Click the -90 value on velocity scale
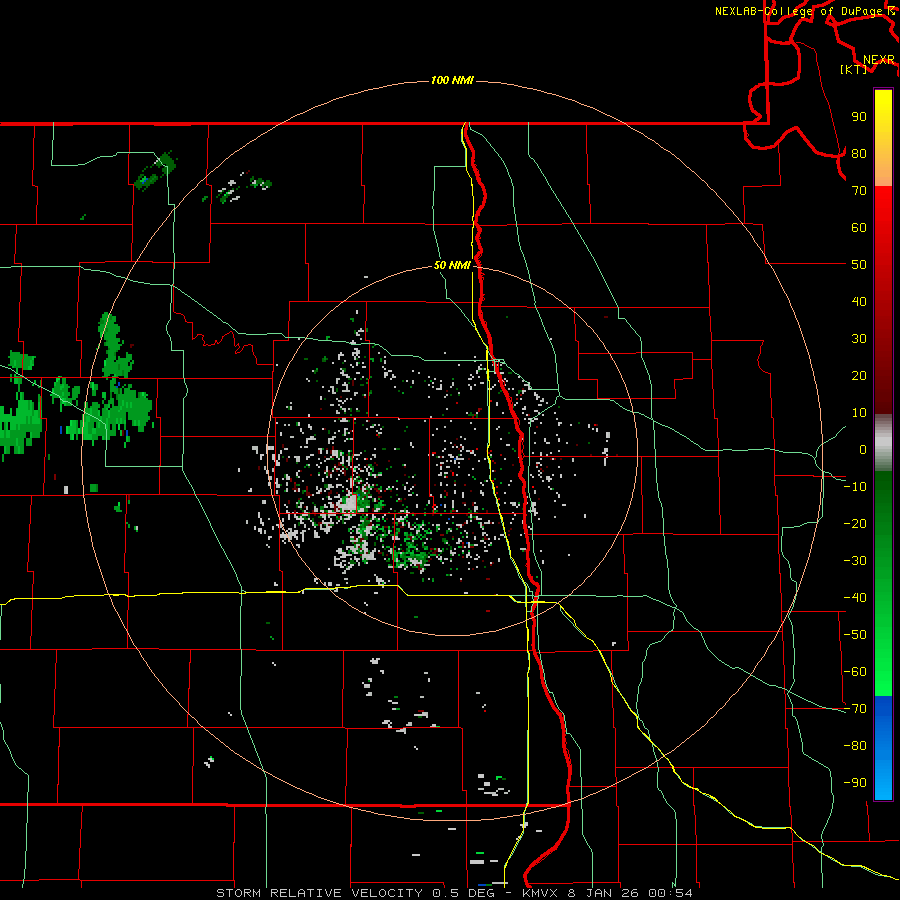This screenshot has width=900, height=900. [x=855, y=783]
